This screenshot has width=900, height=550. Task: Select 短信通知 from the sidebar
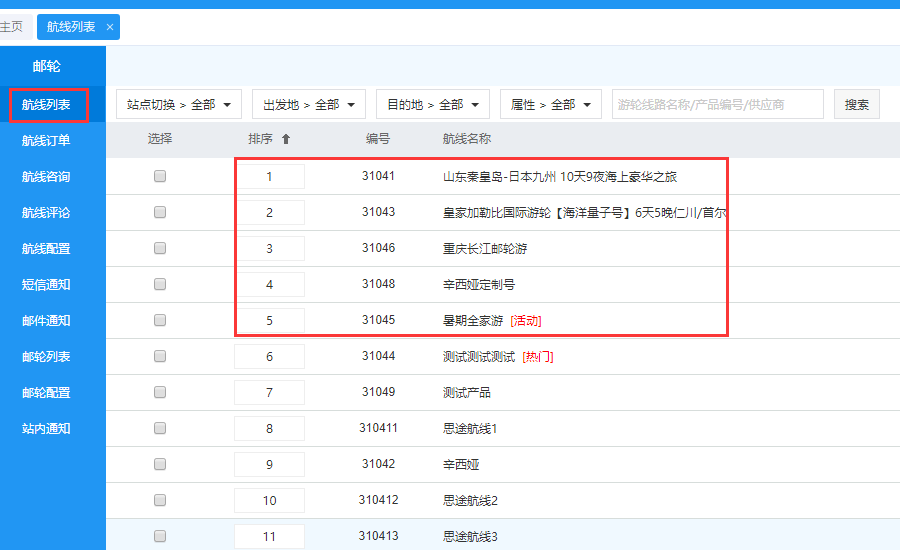tap(46, 285)
